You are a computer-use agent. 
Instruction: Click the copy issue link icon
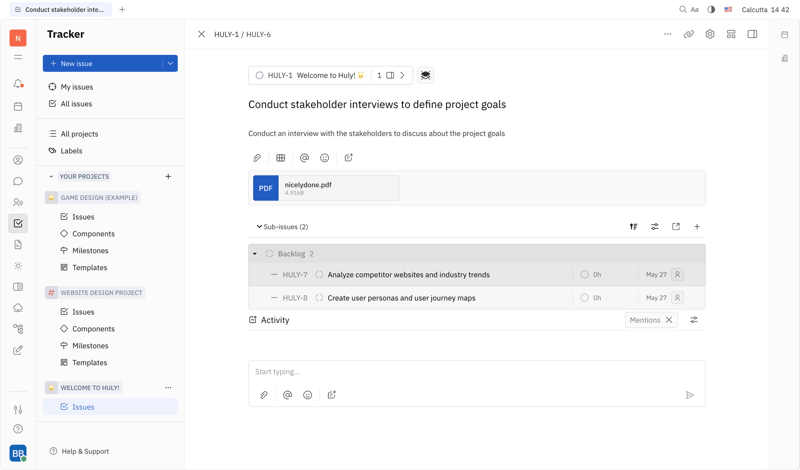(x=688, y=34)
